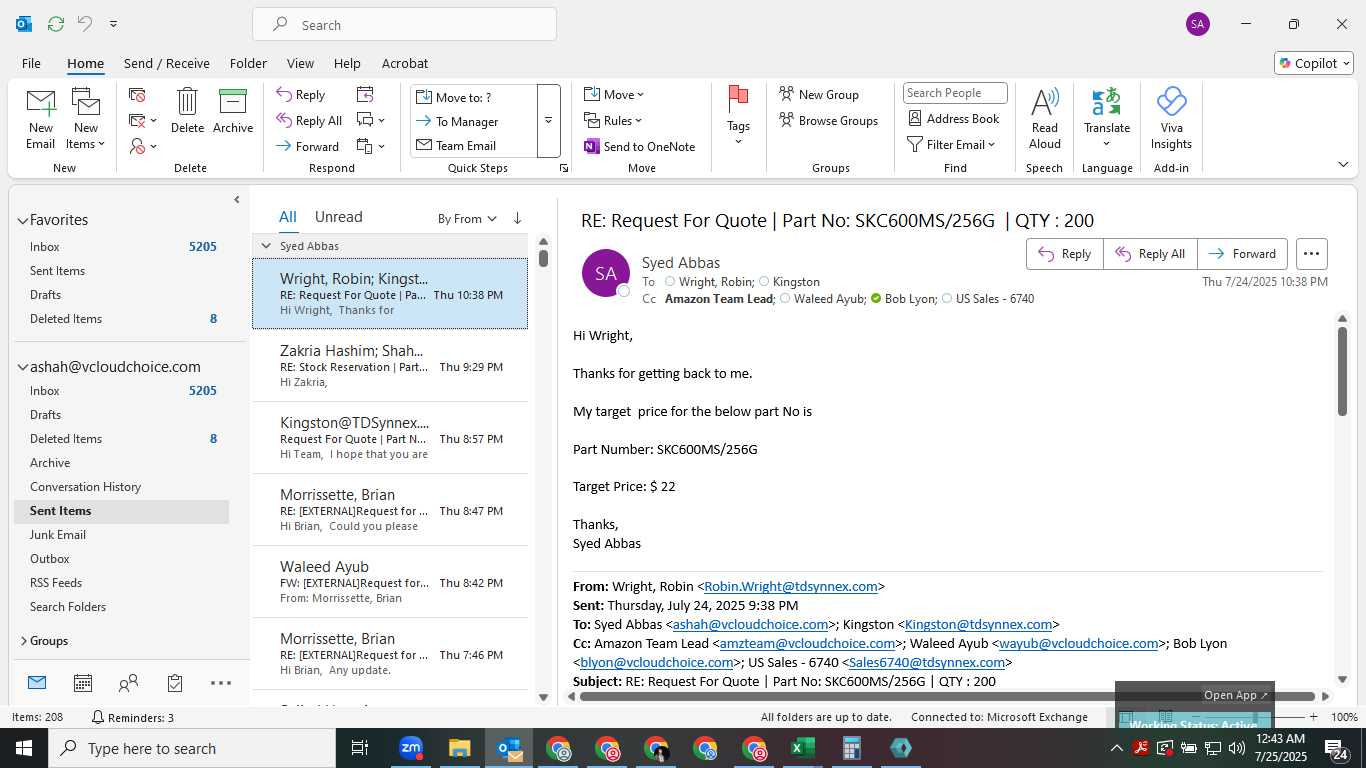Click Reply All in reading pane
The image size is (1366, 768).
point(1150,254)
